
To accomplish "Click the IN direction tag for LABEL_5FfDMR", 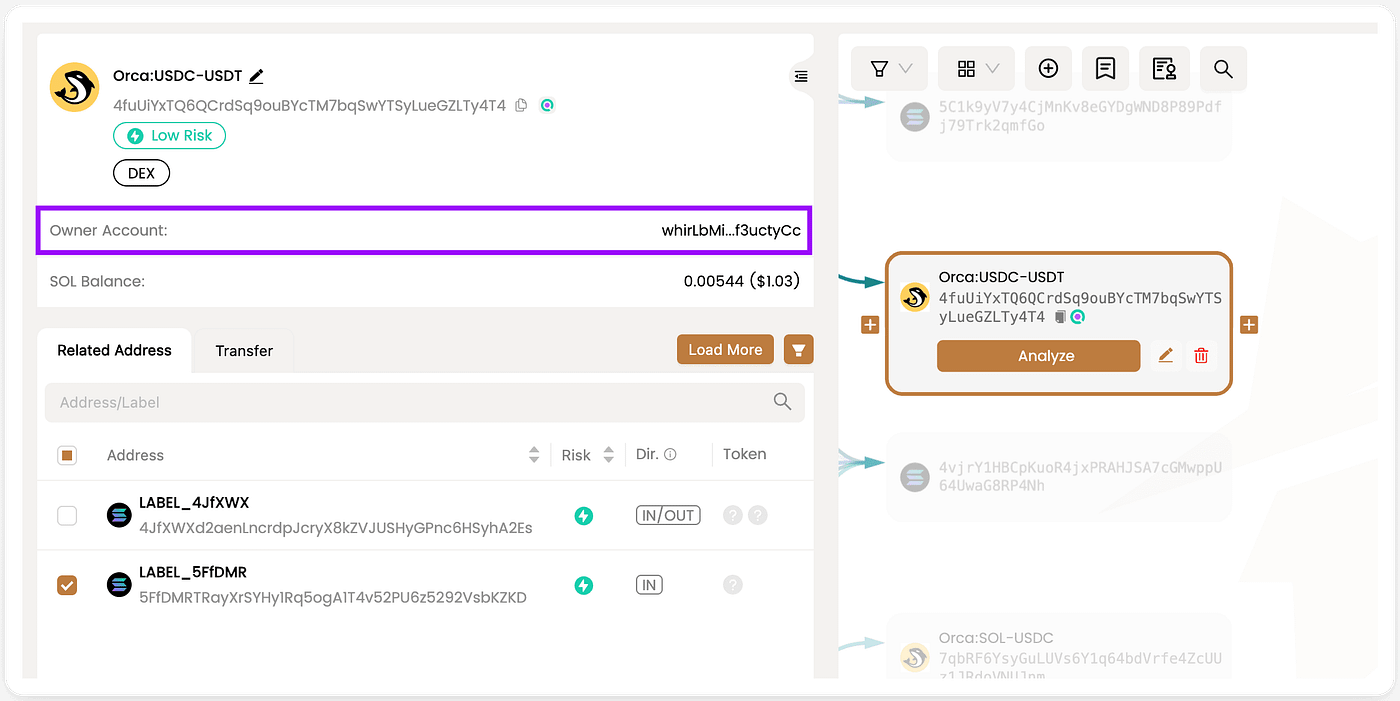I will (650, 585).
